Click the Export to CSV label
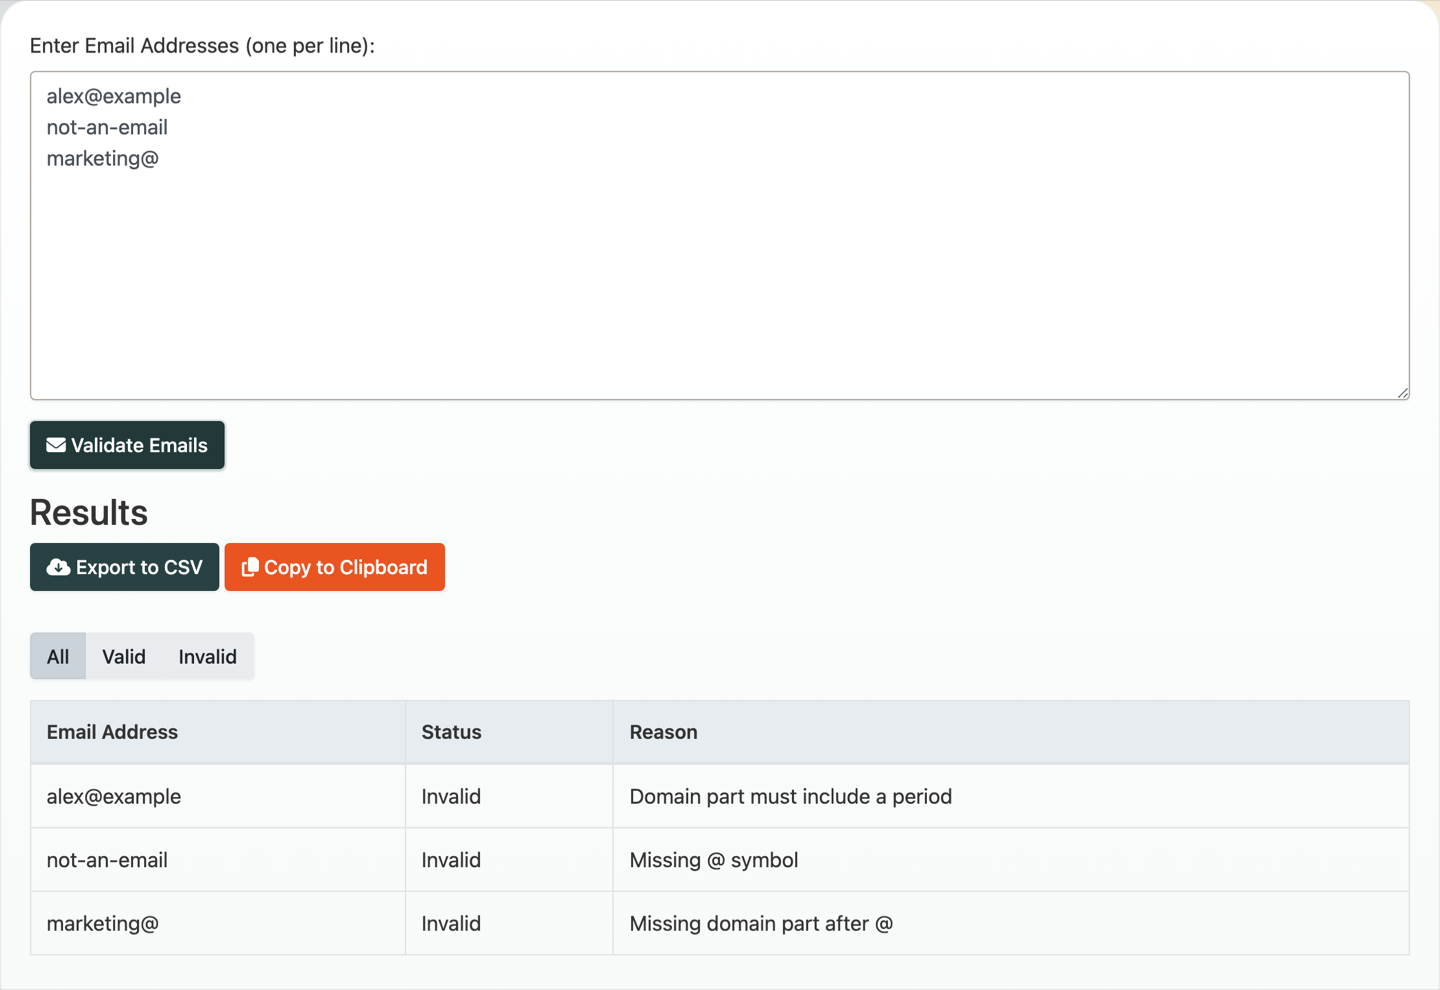Image resolution: width=1440 pixels, height=990 pixels. (x=139, y=567)
